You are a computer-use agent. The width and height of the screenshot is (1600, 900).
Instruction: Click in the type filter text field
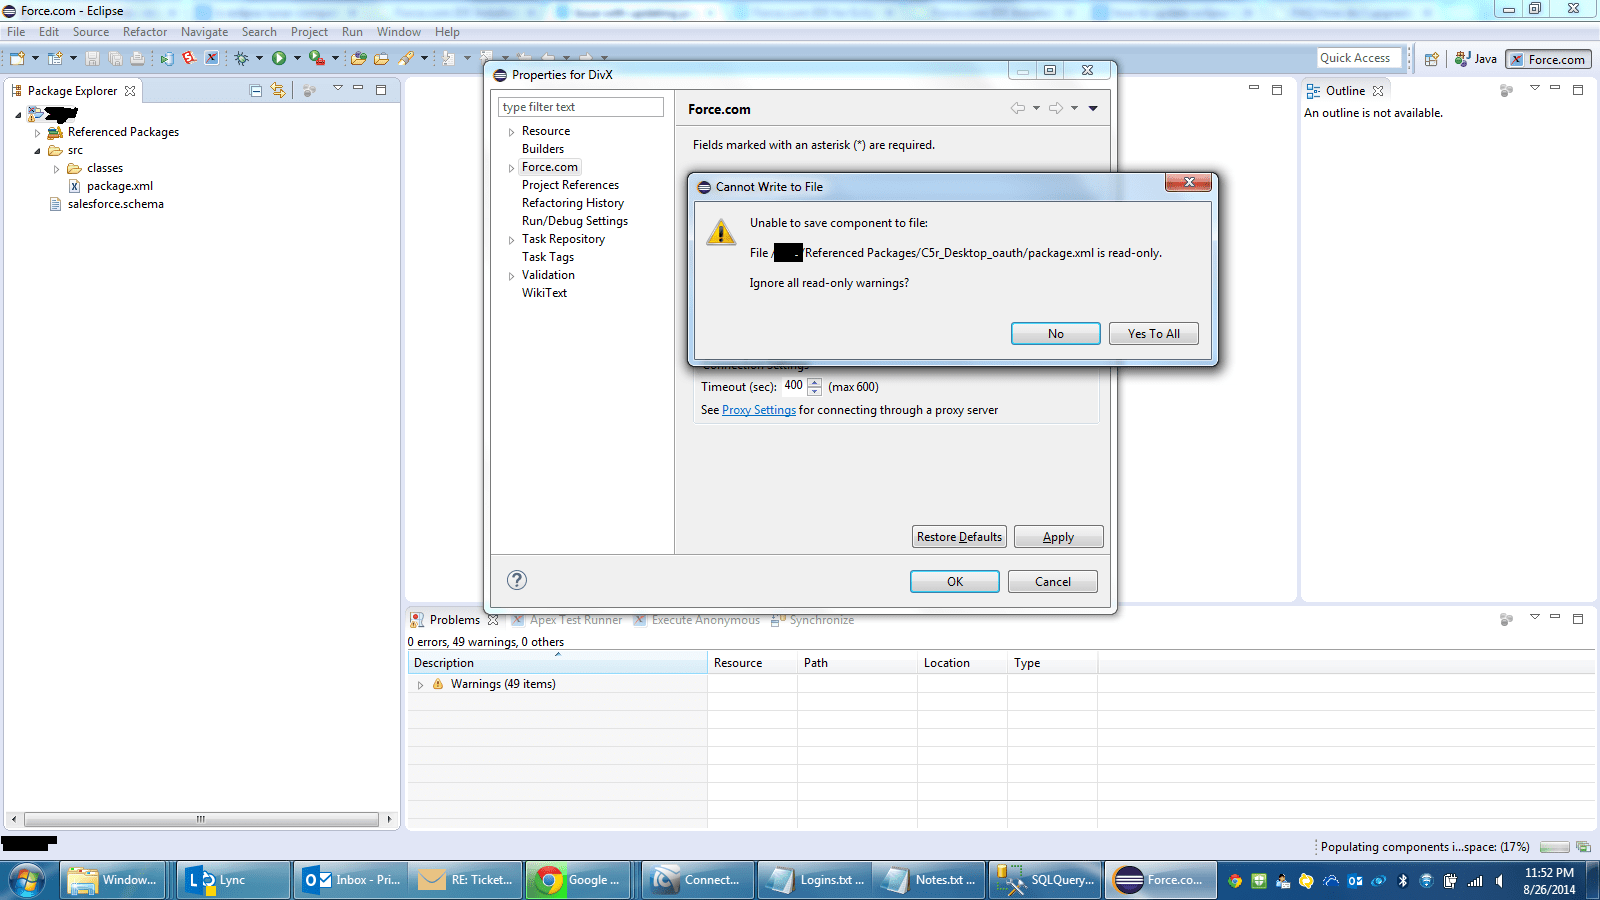click(580, 106)
